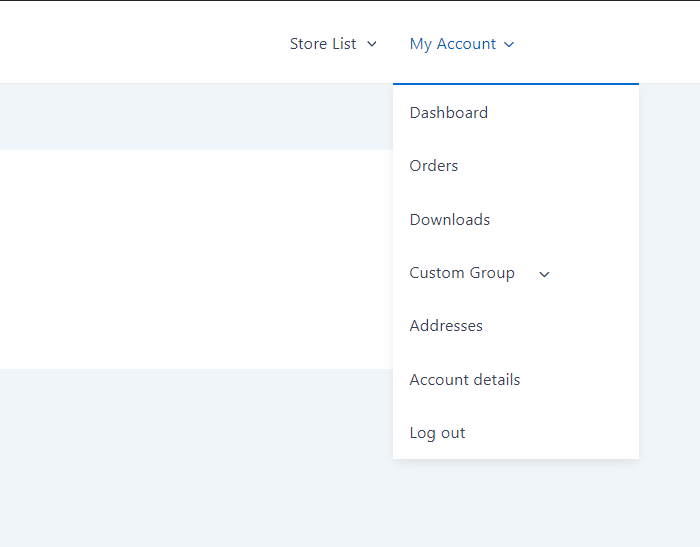700x547 pixels.
Task: Select the Custom Group text item
Action: [x=462, y=273]
